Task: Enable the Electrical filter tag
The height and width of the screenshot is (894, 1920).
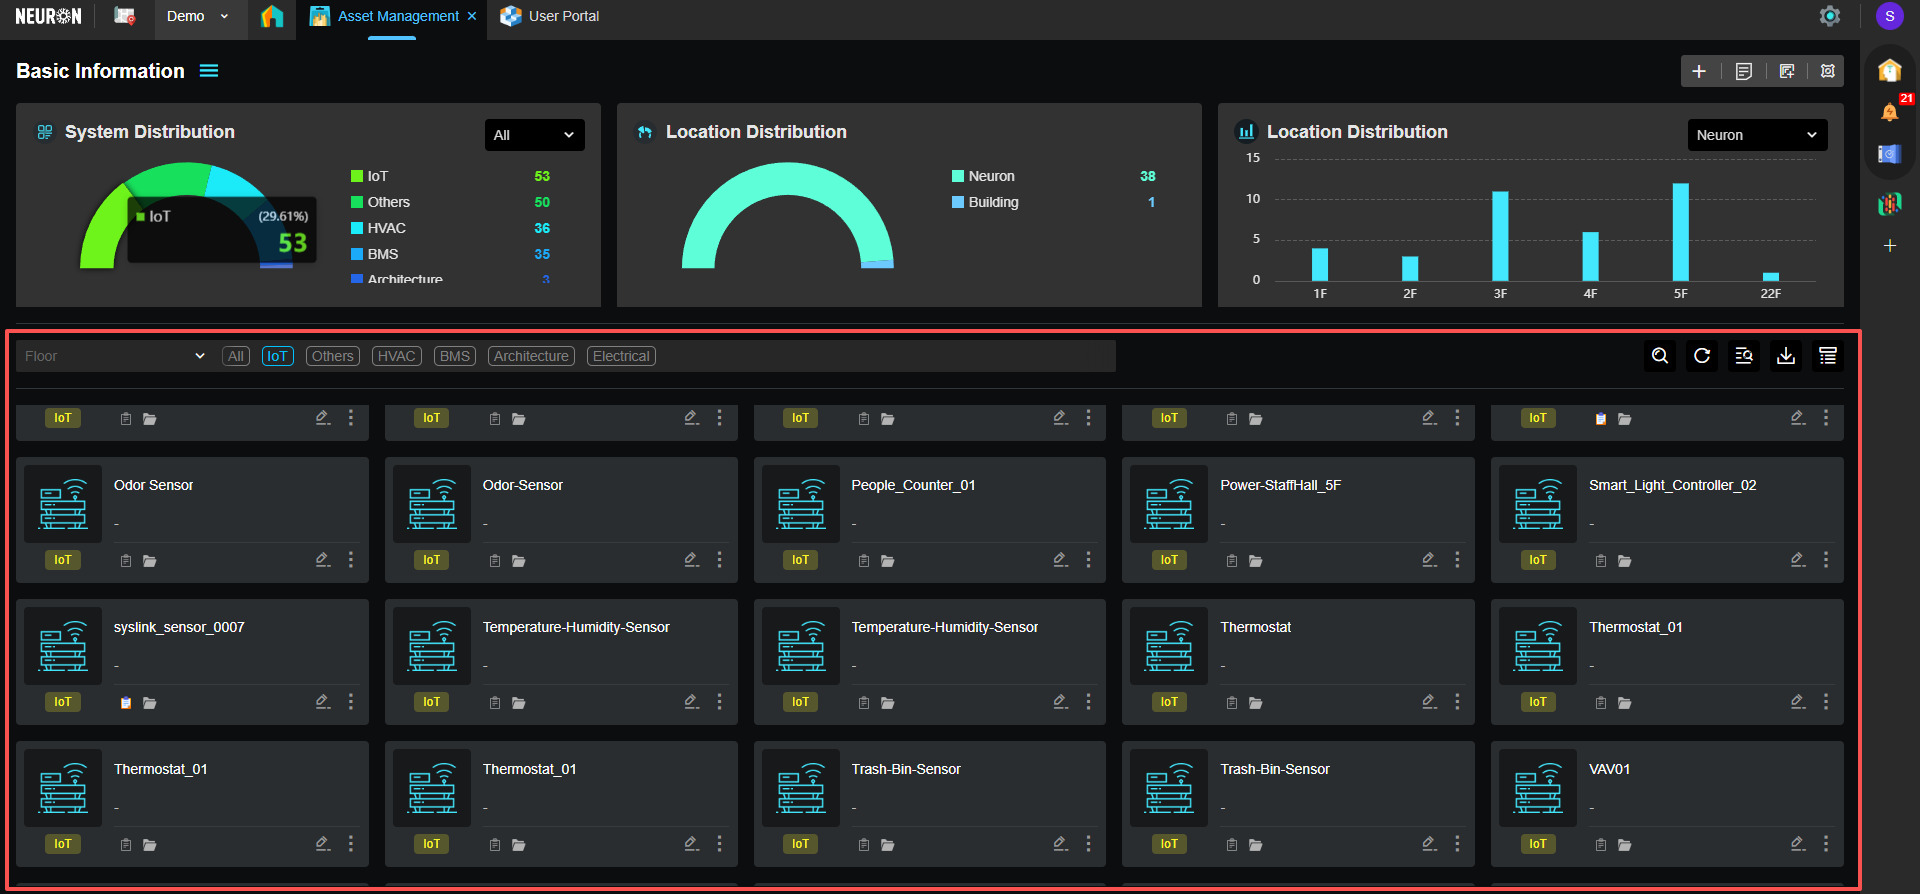Action: 621,356
